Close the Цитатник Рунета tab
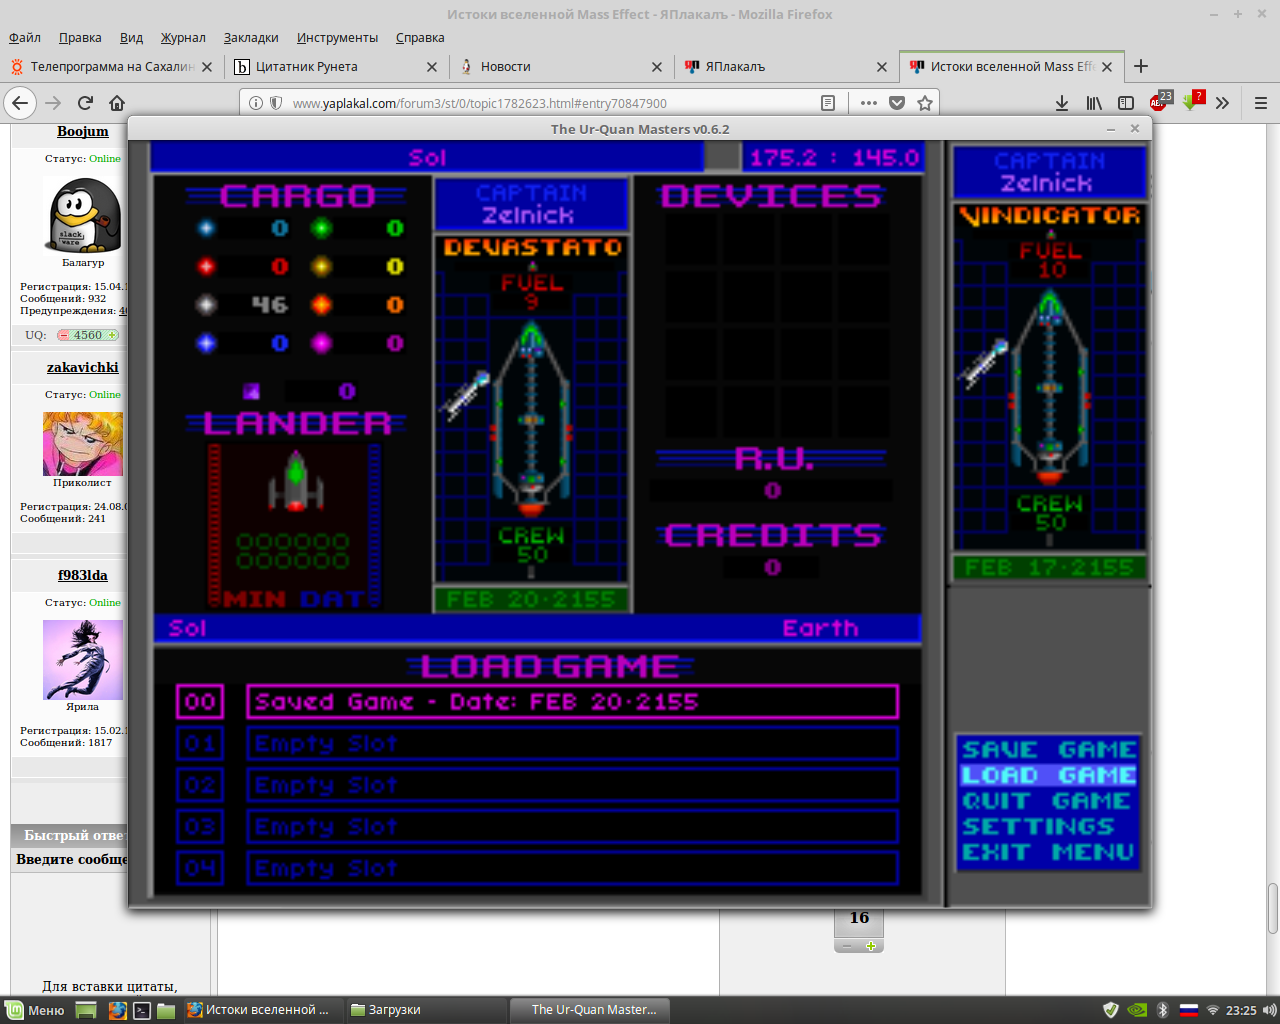The height and width of the screenshot is (1024, 1280). point(432,67)
